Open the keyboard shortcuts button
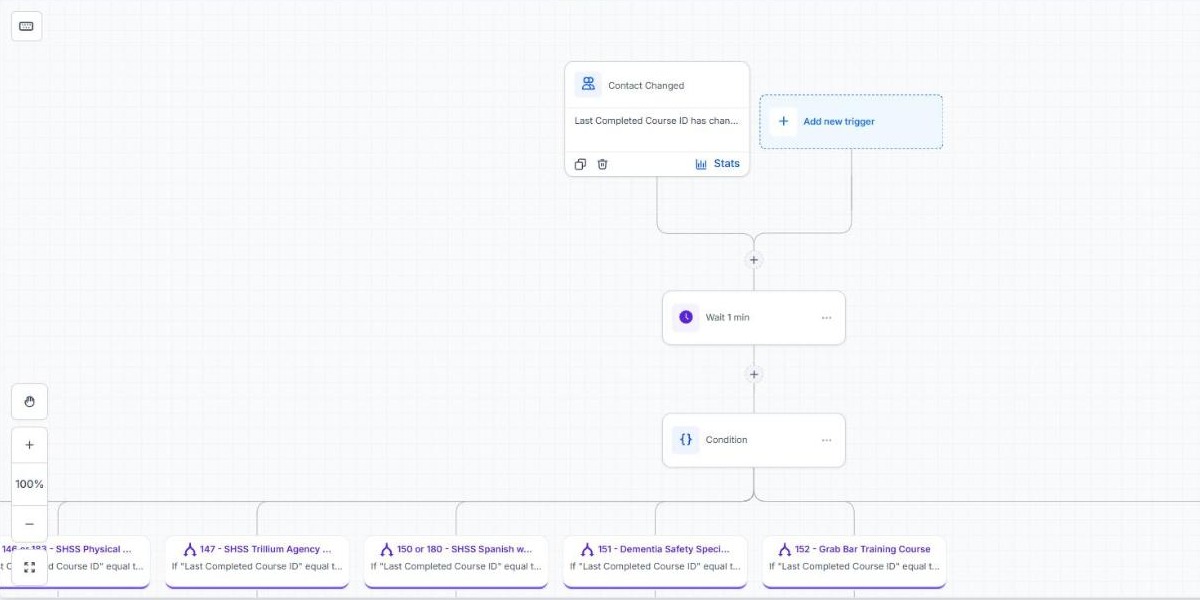1200x600 pixels. coord(26,26)
